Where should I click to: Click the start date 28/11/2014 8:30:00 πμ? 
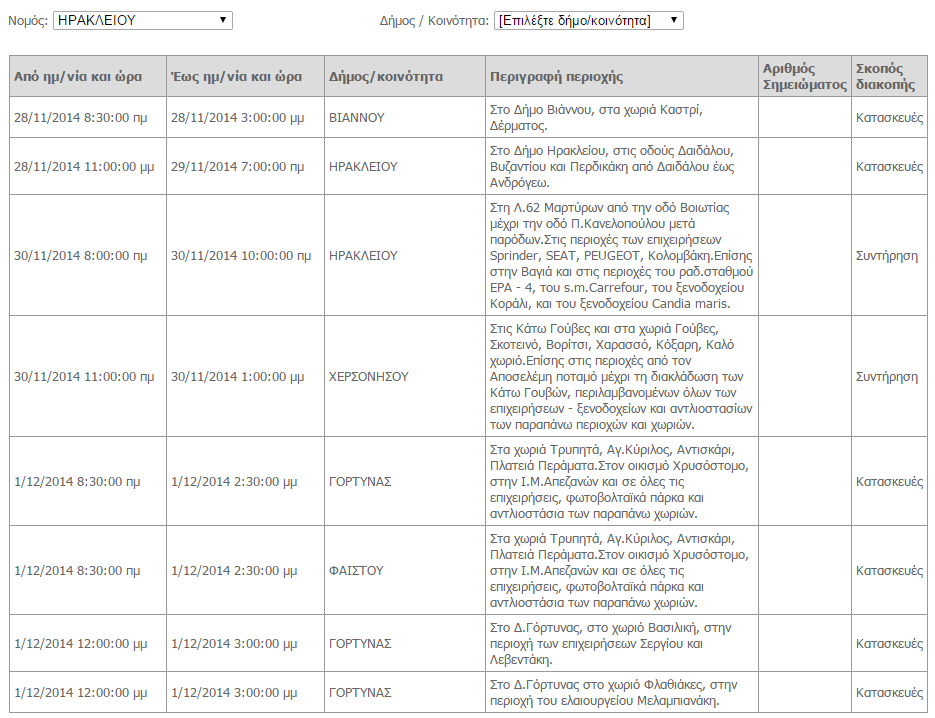(x=81, y=117)
